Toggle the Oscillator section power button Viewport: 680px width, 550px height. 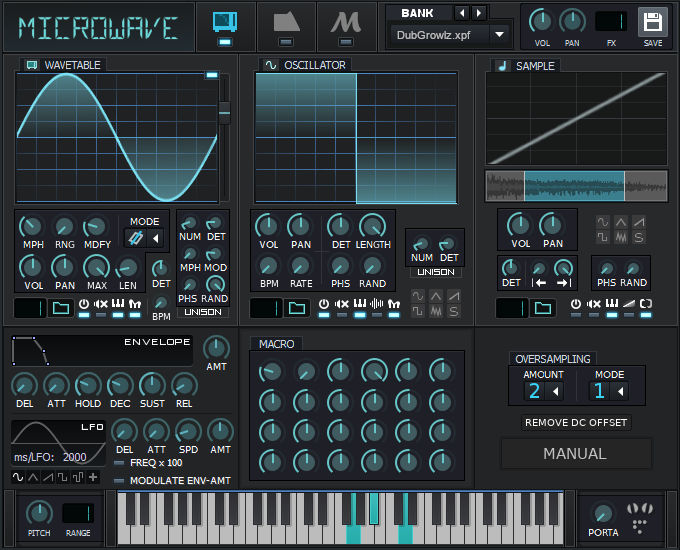coord(324,304)
